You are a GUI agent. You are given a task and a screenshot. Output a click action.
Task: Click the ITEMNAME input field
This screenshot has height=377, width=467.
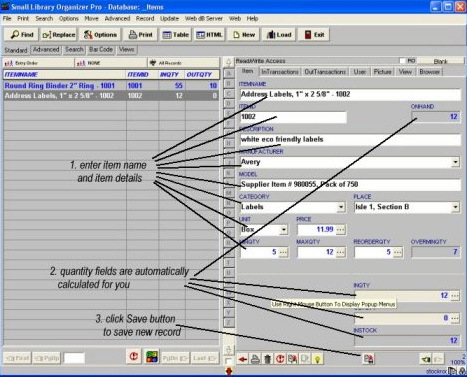point(350,94)
